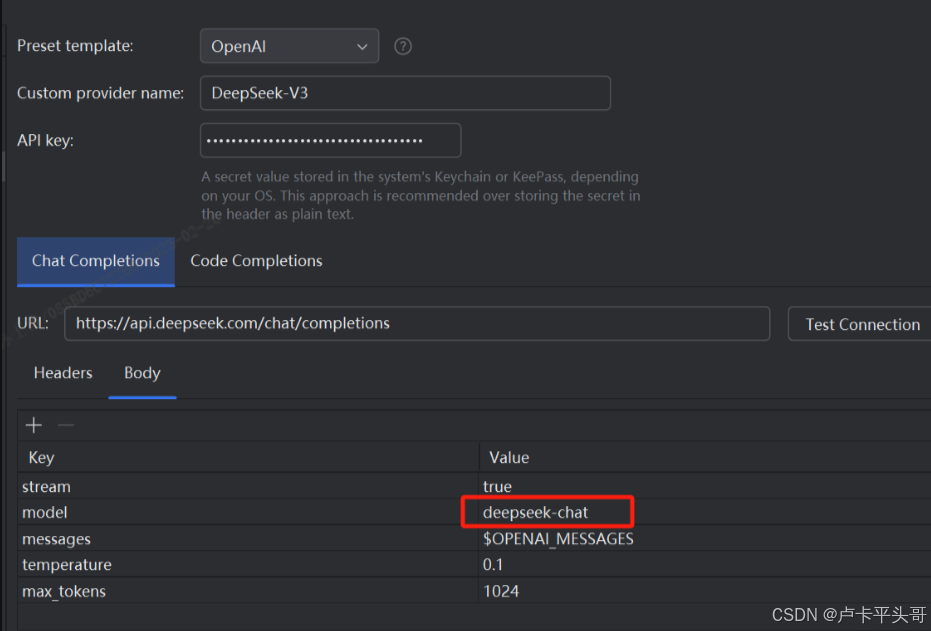Select the max_tokens key cell
Screen dimensions: 931x631
point(248,591)
